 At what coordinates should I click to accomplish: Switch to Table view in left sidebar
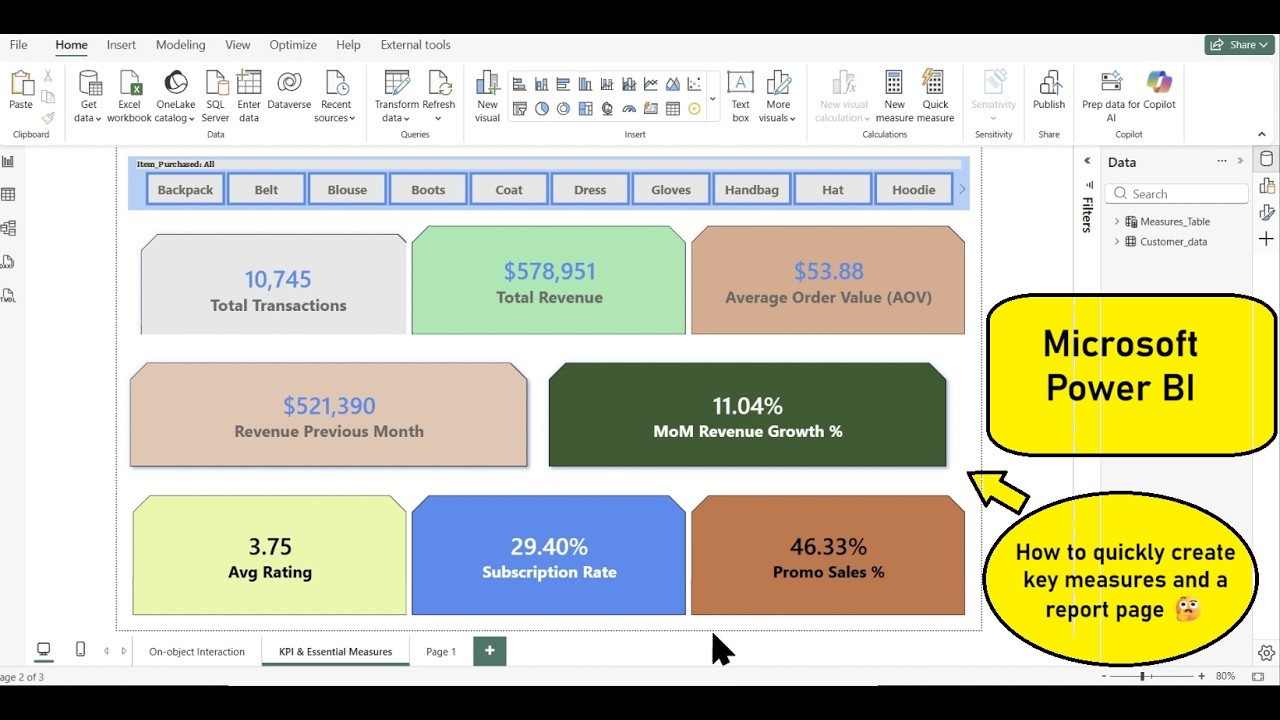(8, 195)
